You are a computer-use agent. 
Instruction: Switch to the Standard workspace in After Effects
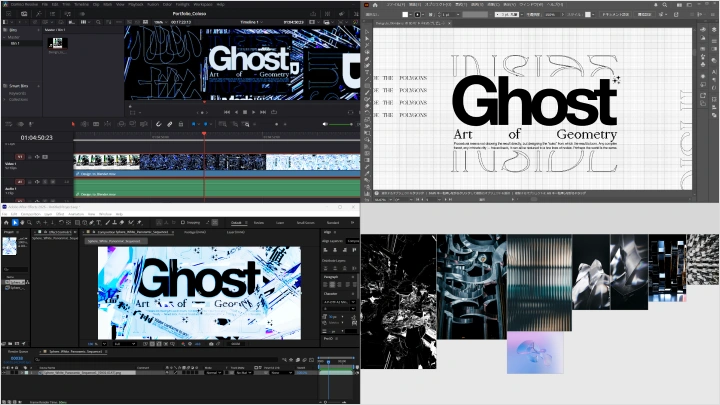click(333, 223)
